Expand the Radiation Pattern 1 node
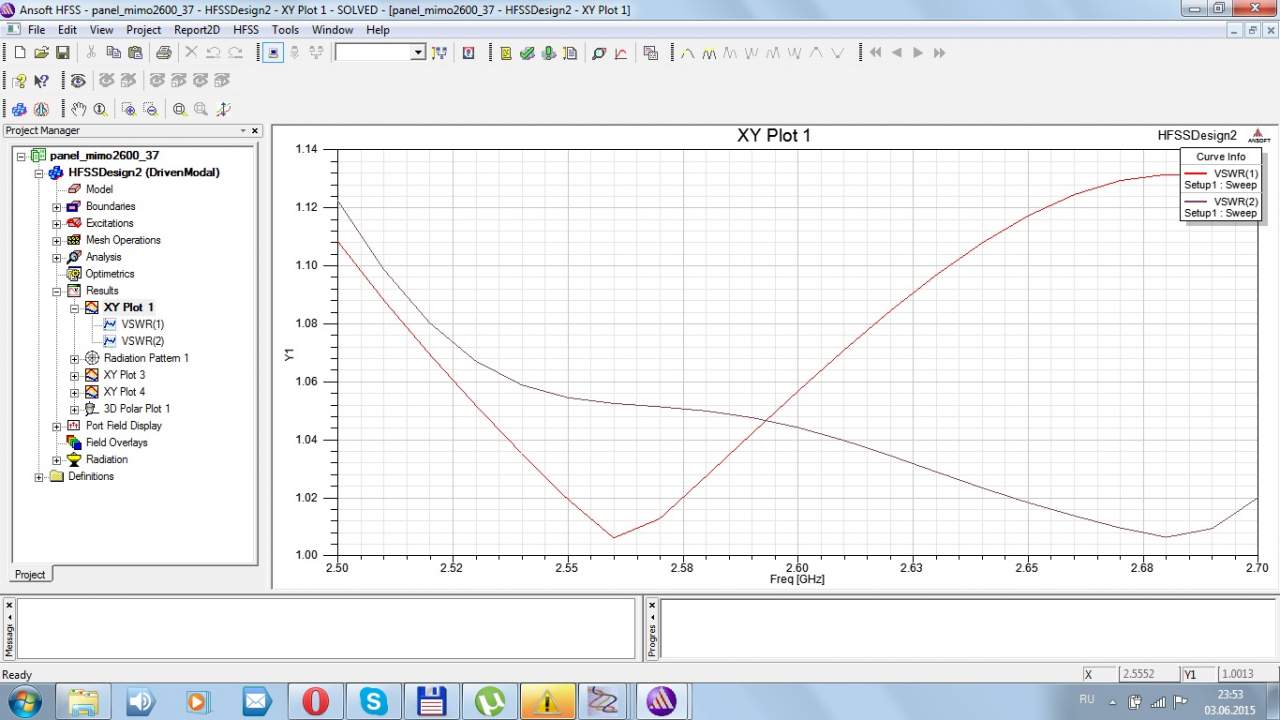The image size is (1280, 720). point(75,358)
